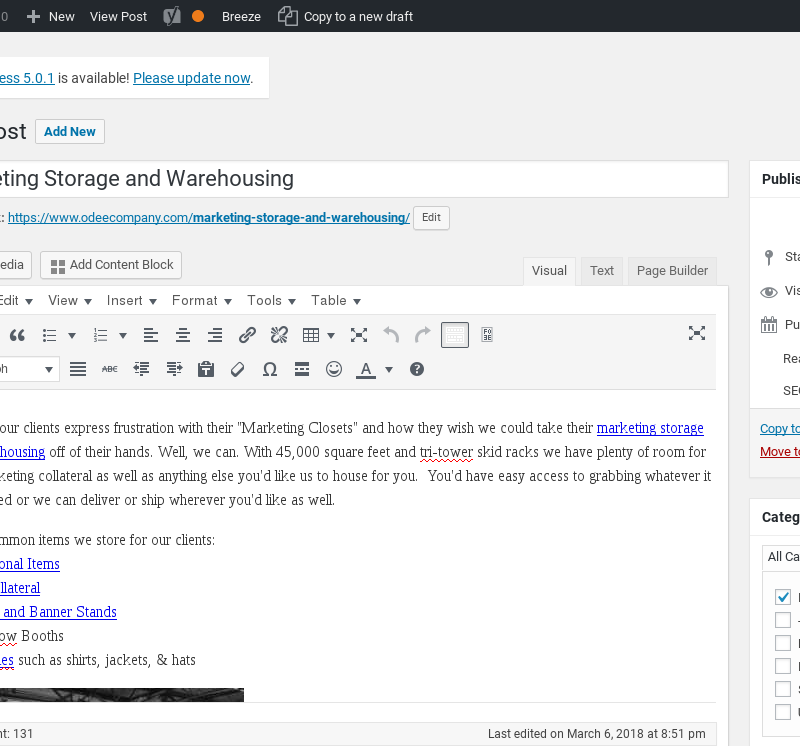Click the post title input field
The width and height of the screenshot is (800, 746).
pyautogui.click(x=360, y=179)
